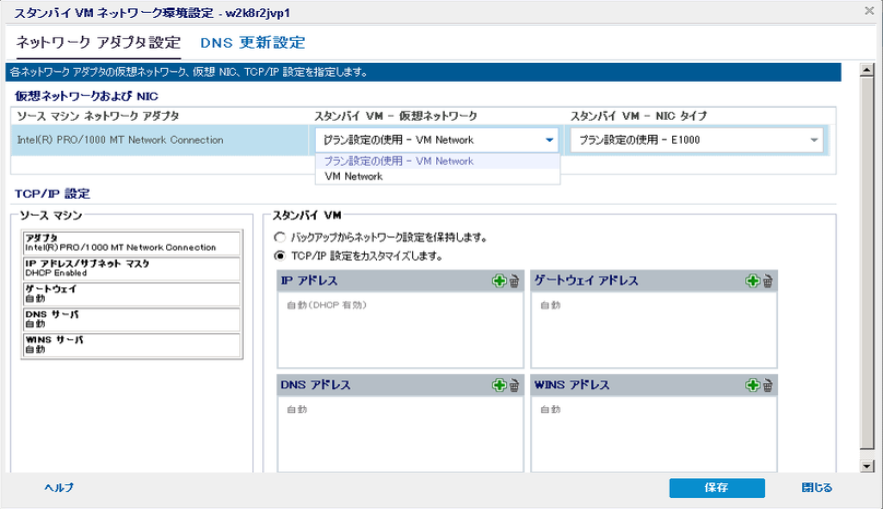Select the Intel(R) PRO/1000 MT adapter row

point(160,140)
